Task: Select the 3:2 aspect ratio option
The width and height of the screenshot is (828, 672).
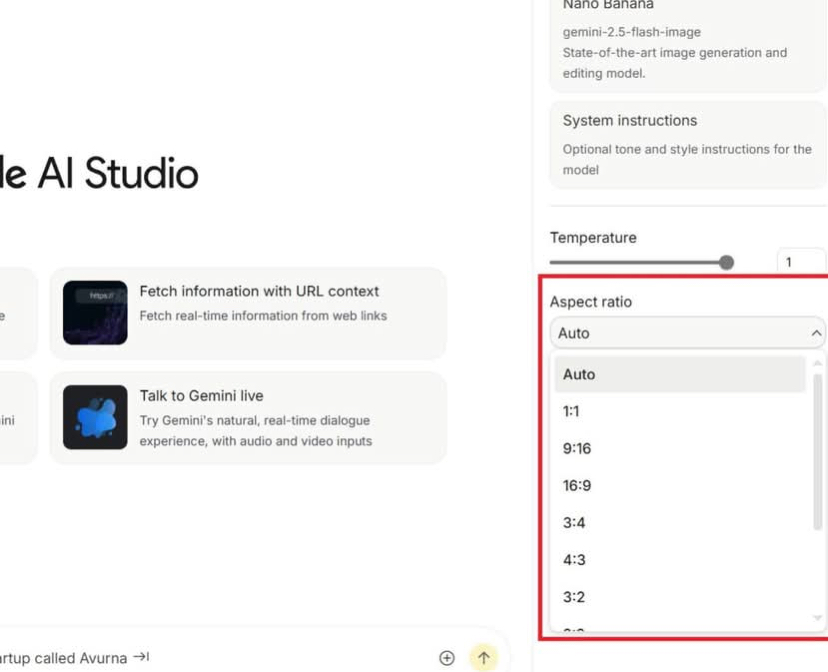Action: [x=680, y=597]
